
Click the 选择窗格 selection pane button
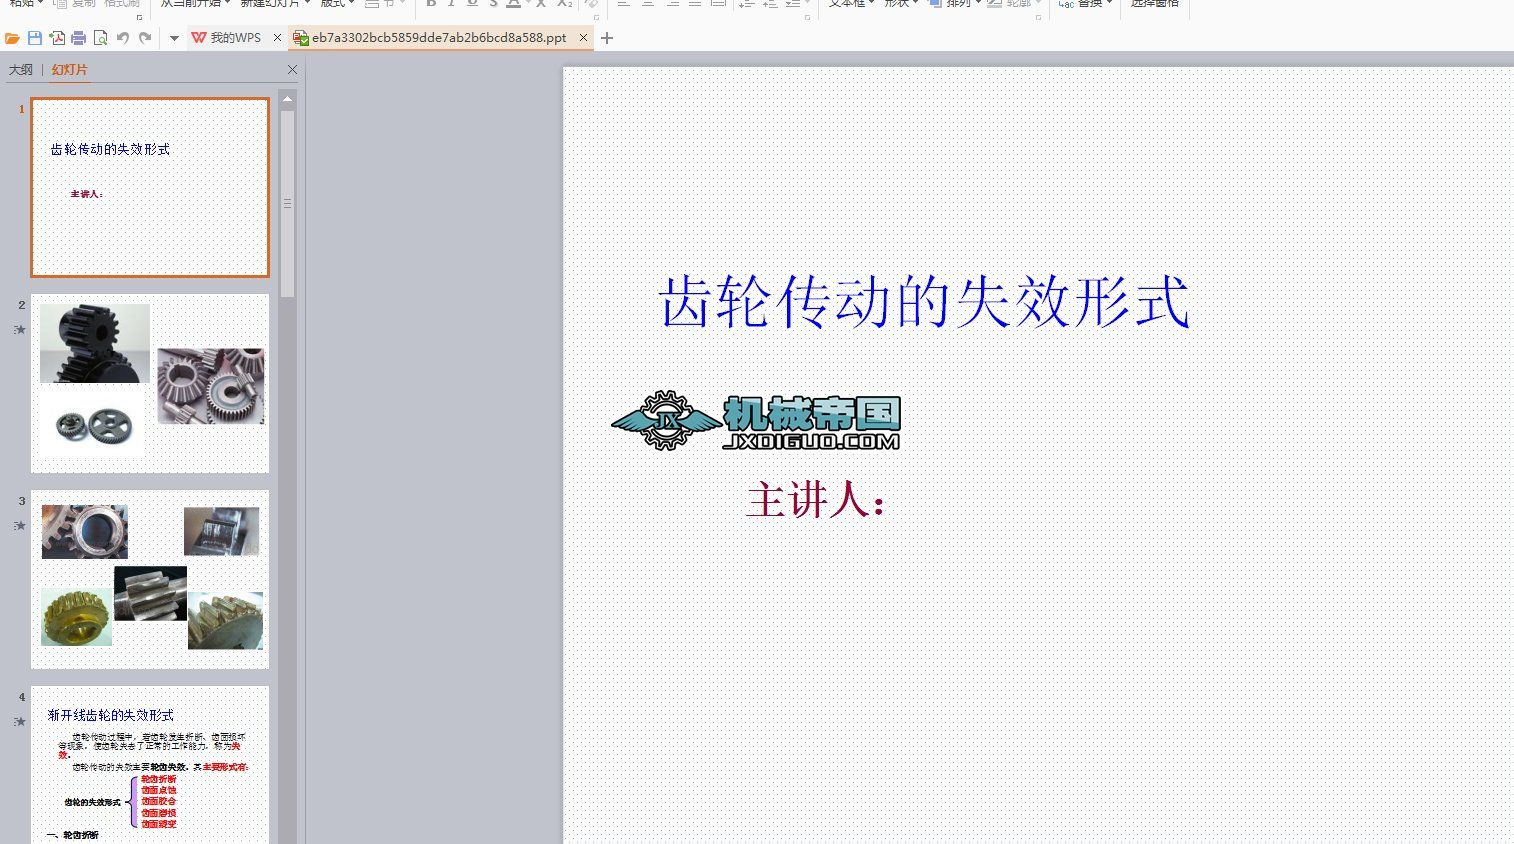pyautogui.click(x=1155, y=4)
